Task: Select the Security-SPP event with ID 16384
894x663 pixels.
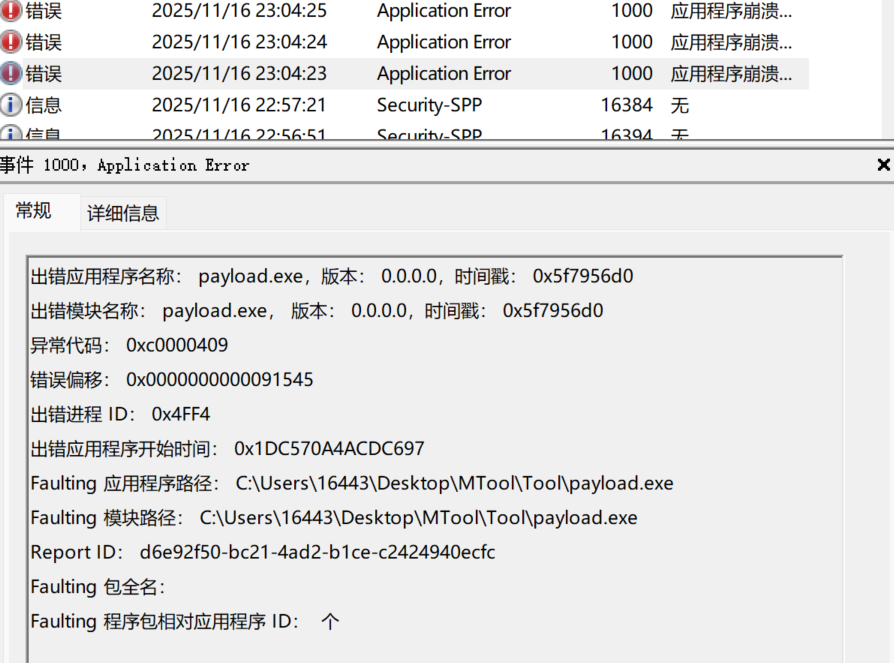Action: coord(429,105)
